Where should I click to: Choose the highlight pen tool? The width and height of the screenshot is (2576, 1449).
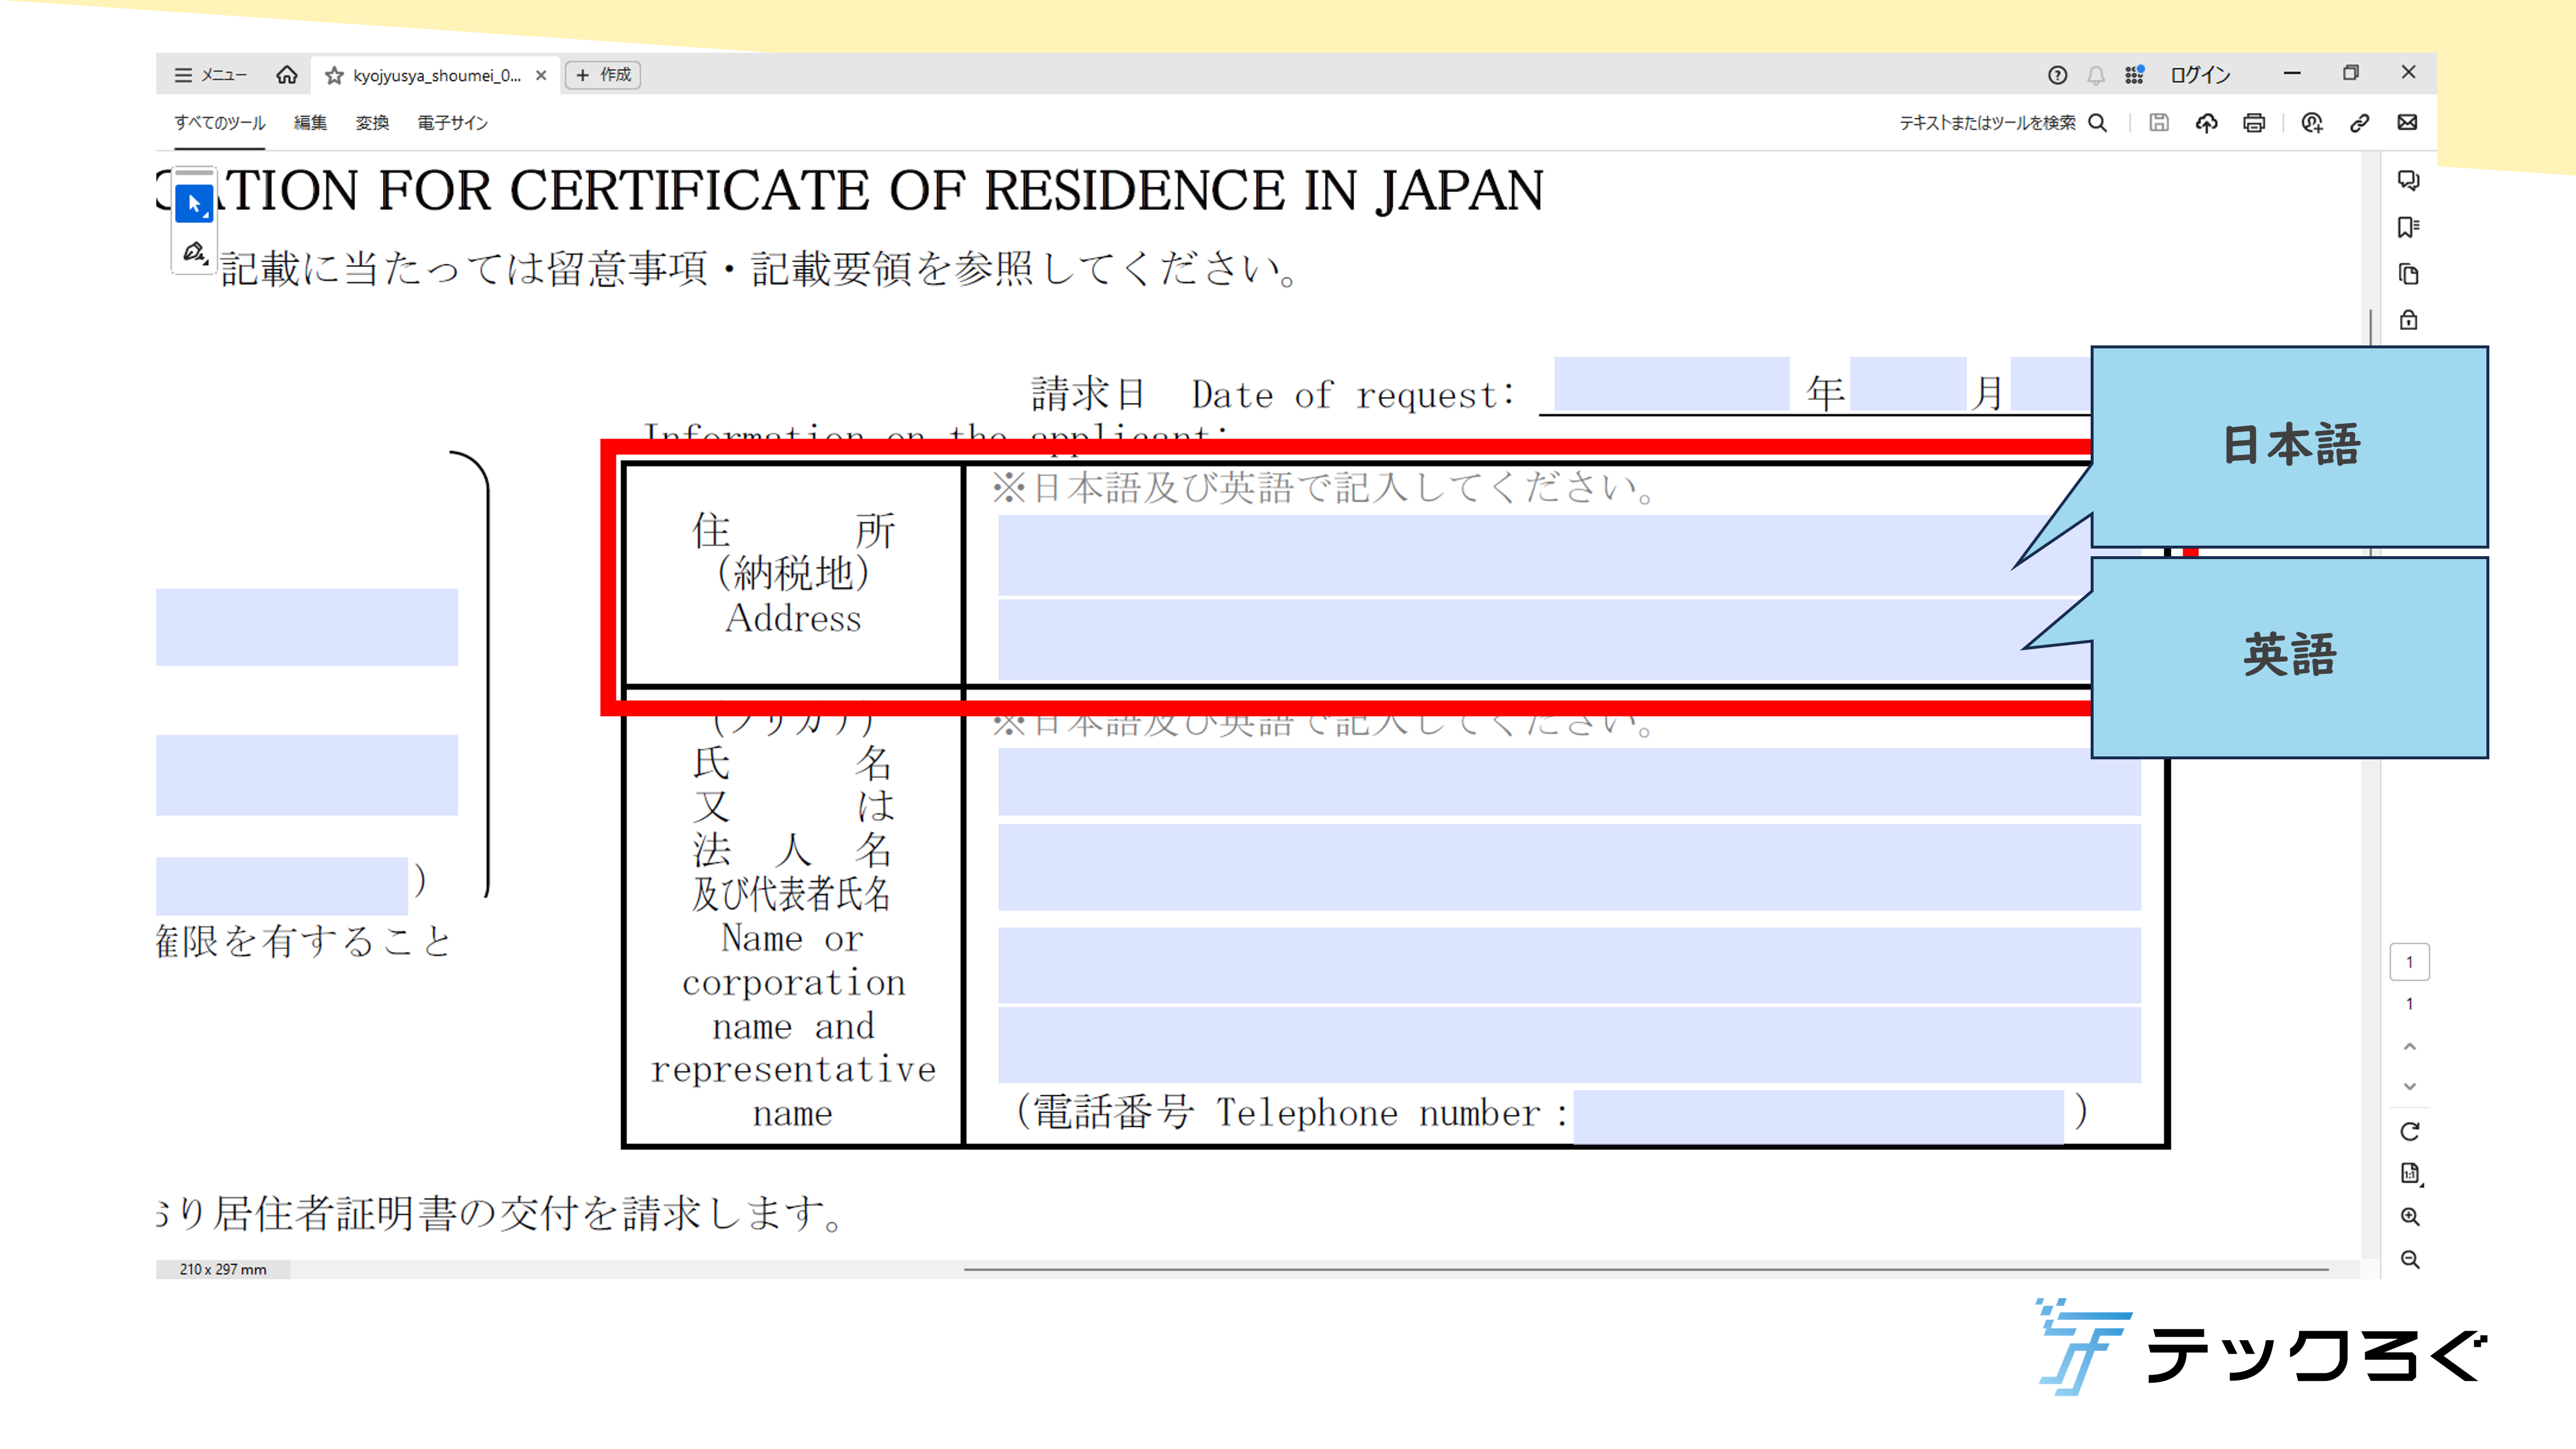pos(194,252)
